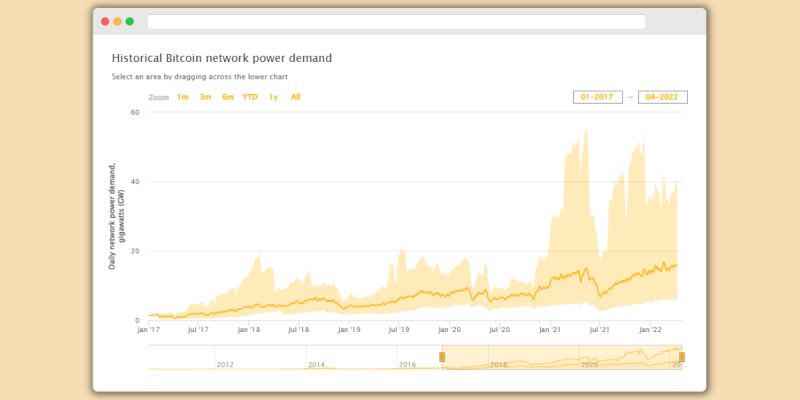
Task: Click the 'Select an area by dragging' subtitle
Action: click(x=200, y=77)
